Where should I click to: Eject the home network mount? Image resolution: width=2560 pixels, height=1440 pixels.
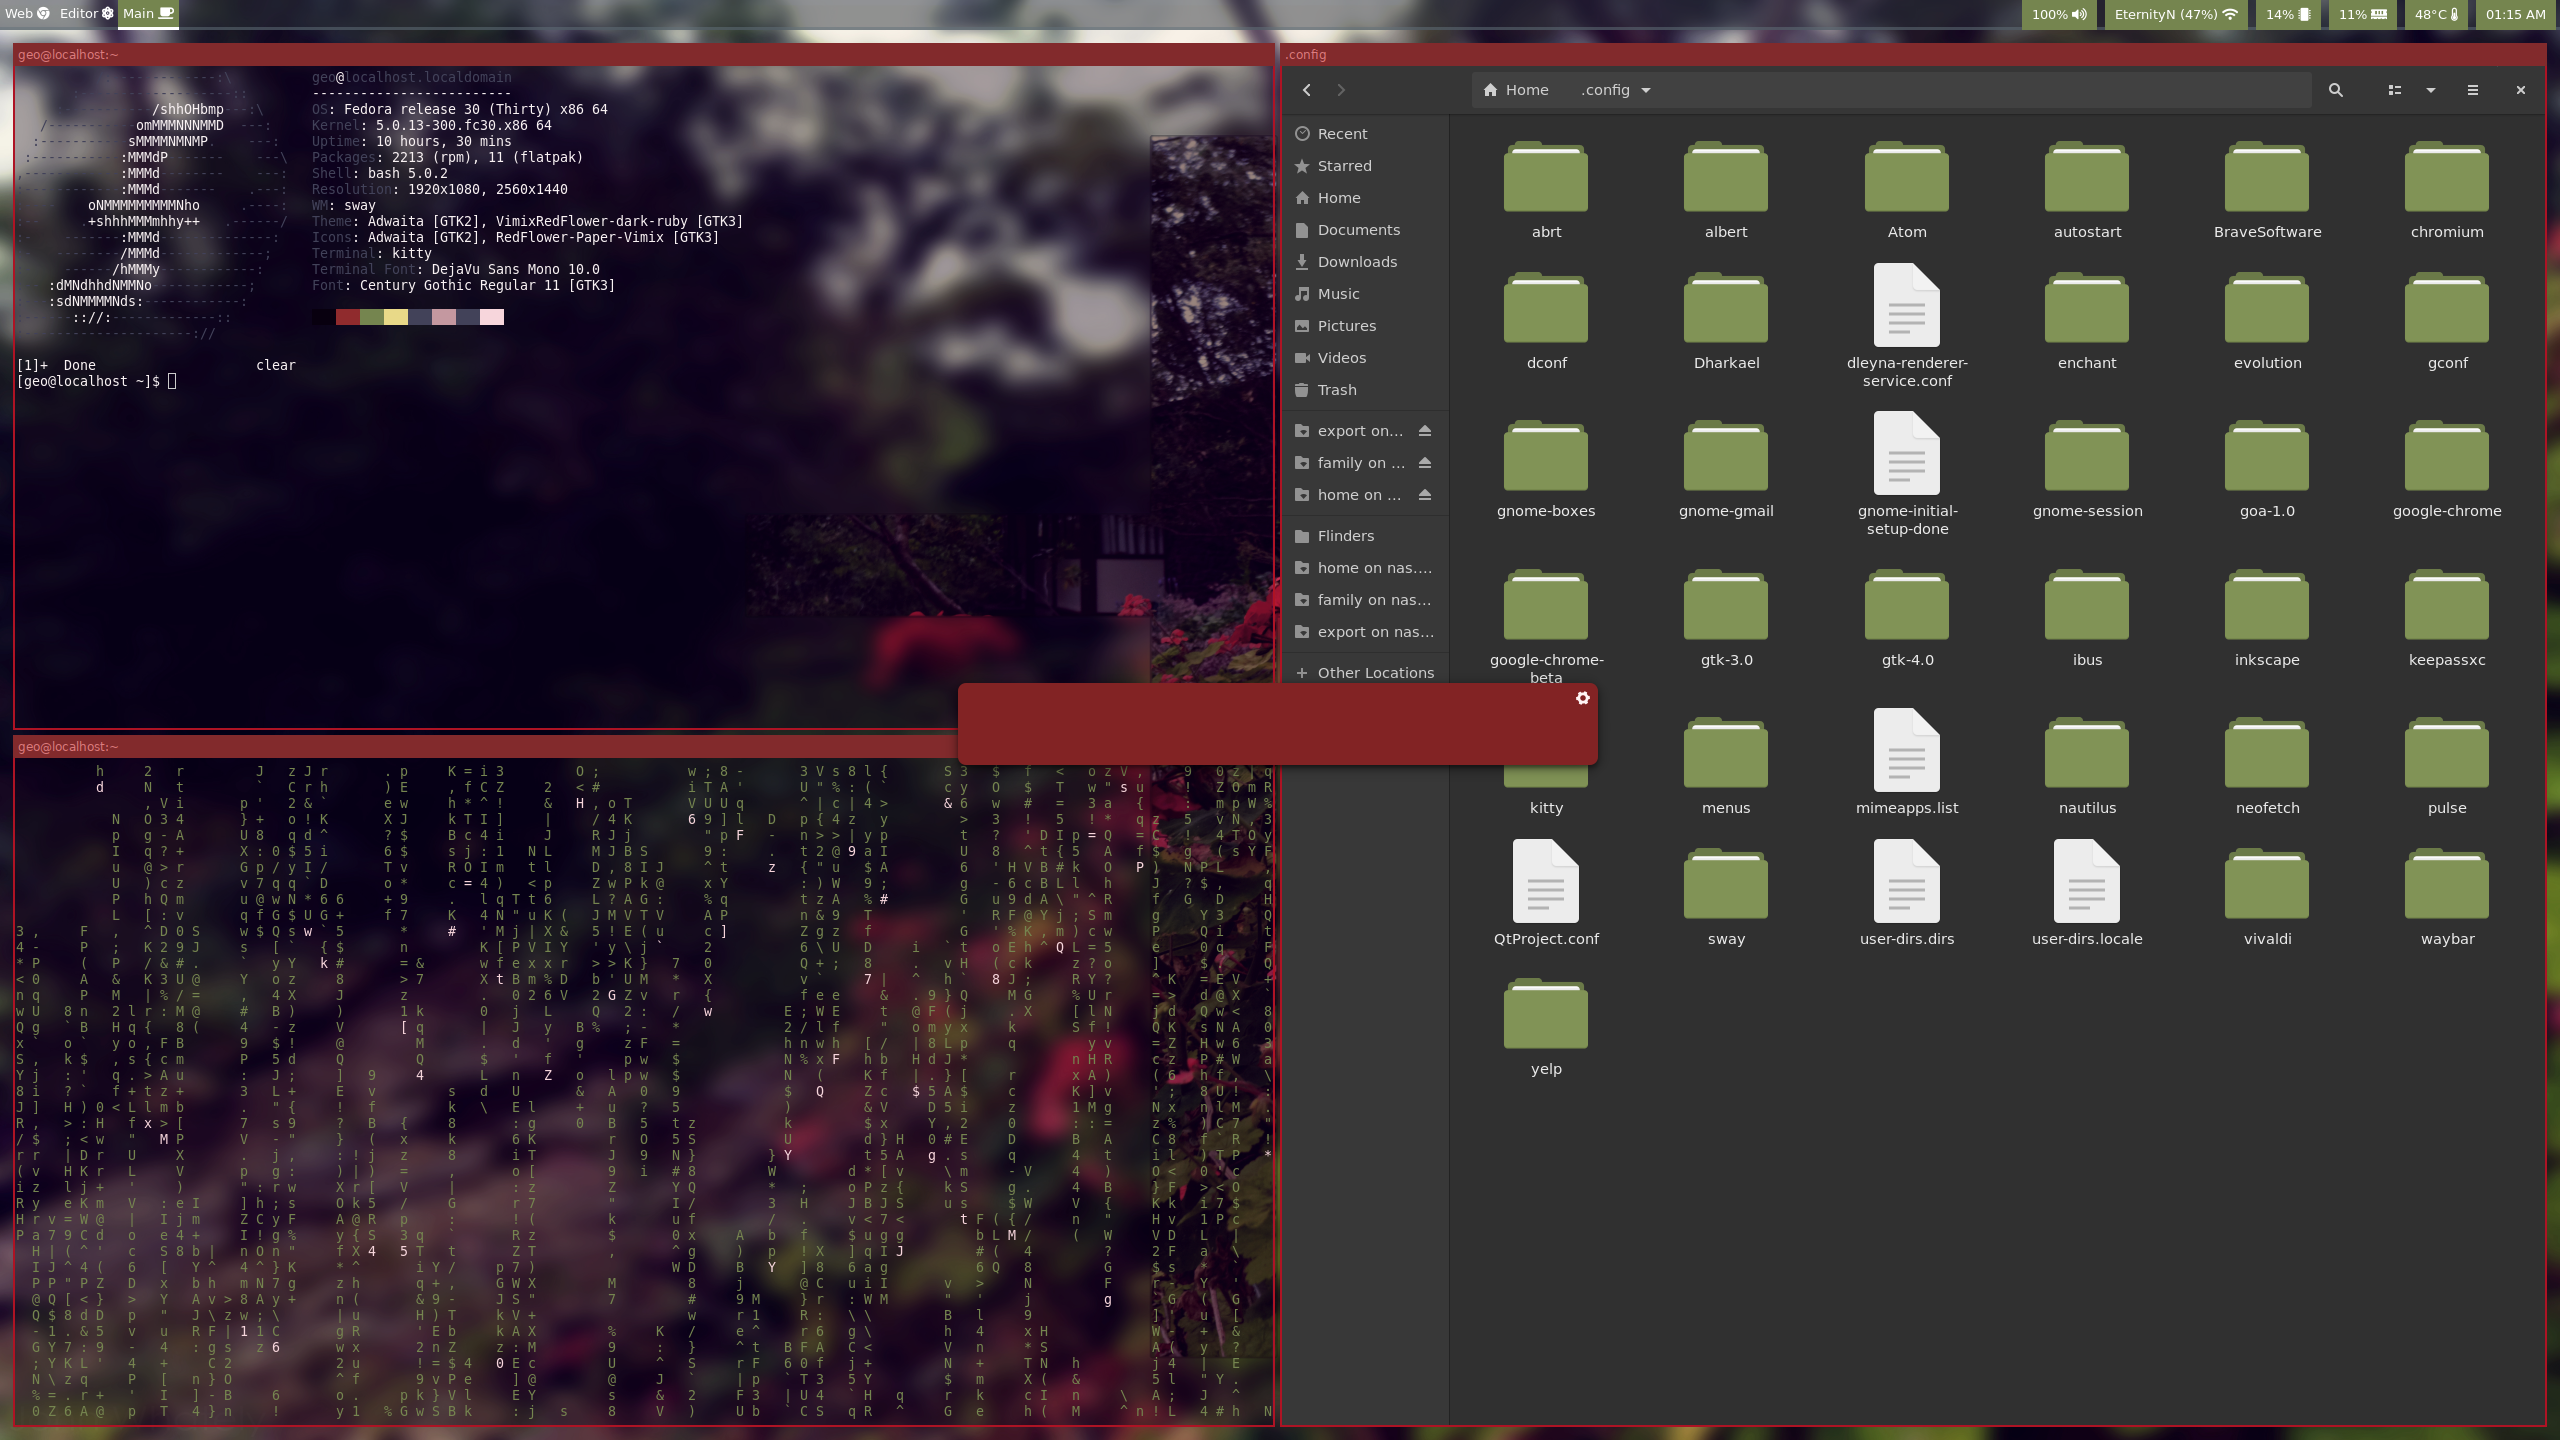1425,495
